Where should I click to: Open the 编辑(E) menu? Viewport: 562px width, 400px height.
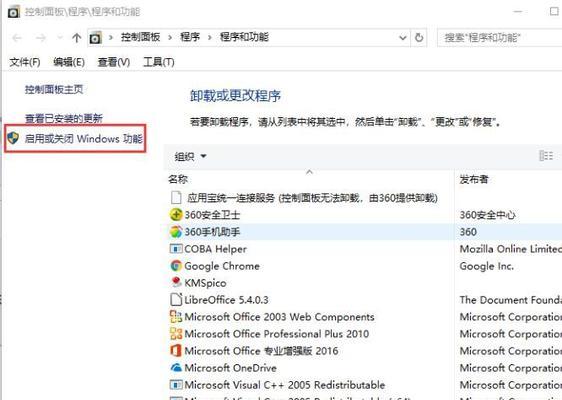[69, 62]
